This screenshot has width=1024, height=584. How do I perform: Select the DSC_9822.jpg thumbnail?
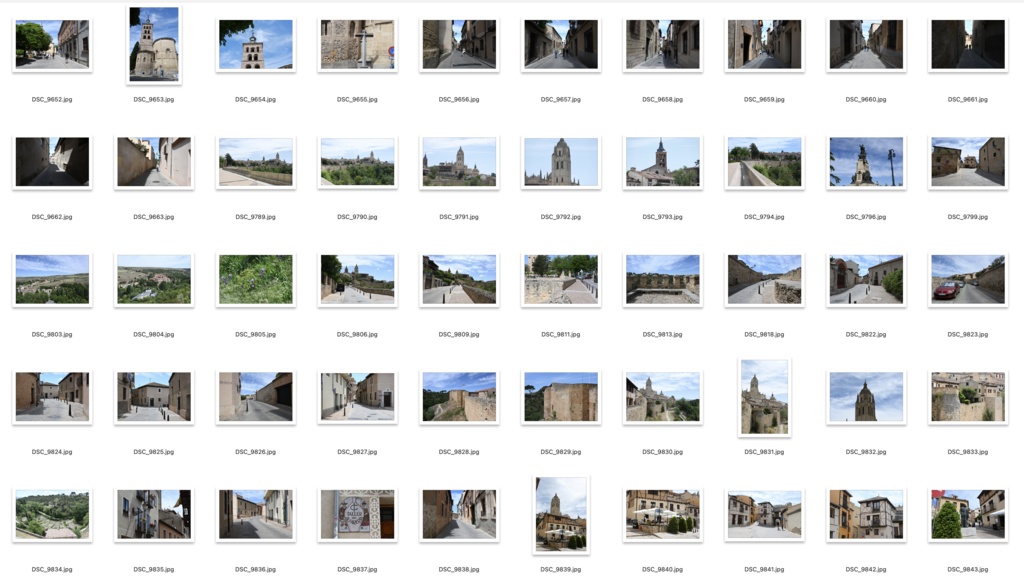[x=866, y=280]
